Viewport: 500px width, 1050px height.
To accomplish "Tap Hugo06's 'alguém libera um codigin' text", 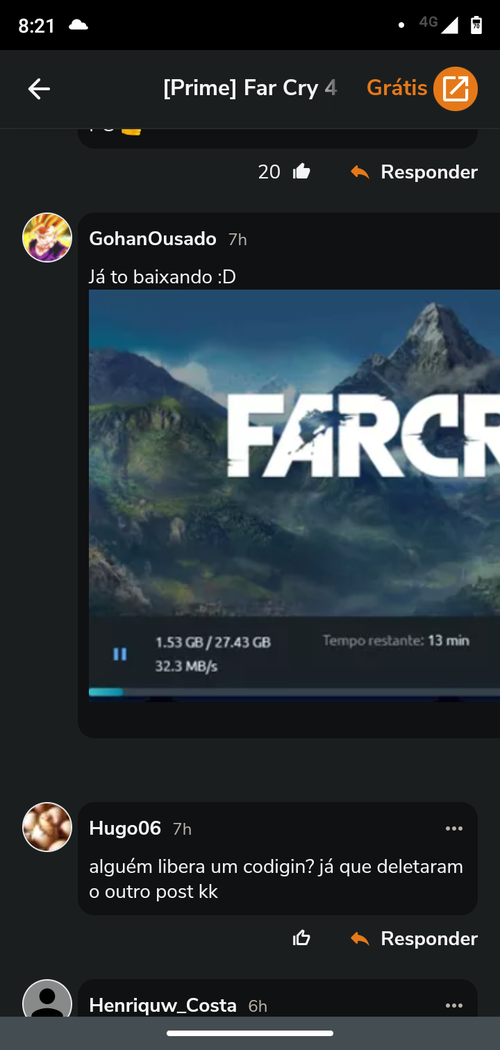I will pyautogui.click(x=276, y=880).
